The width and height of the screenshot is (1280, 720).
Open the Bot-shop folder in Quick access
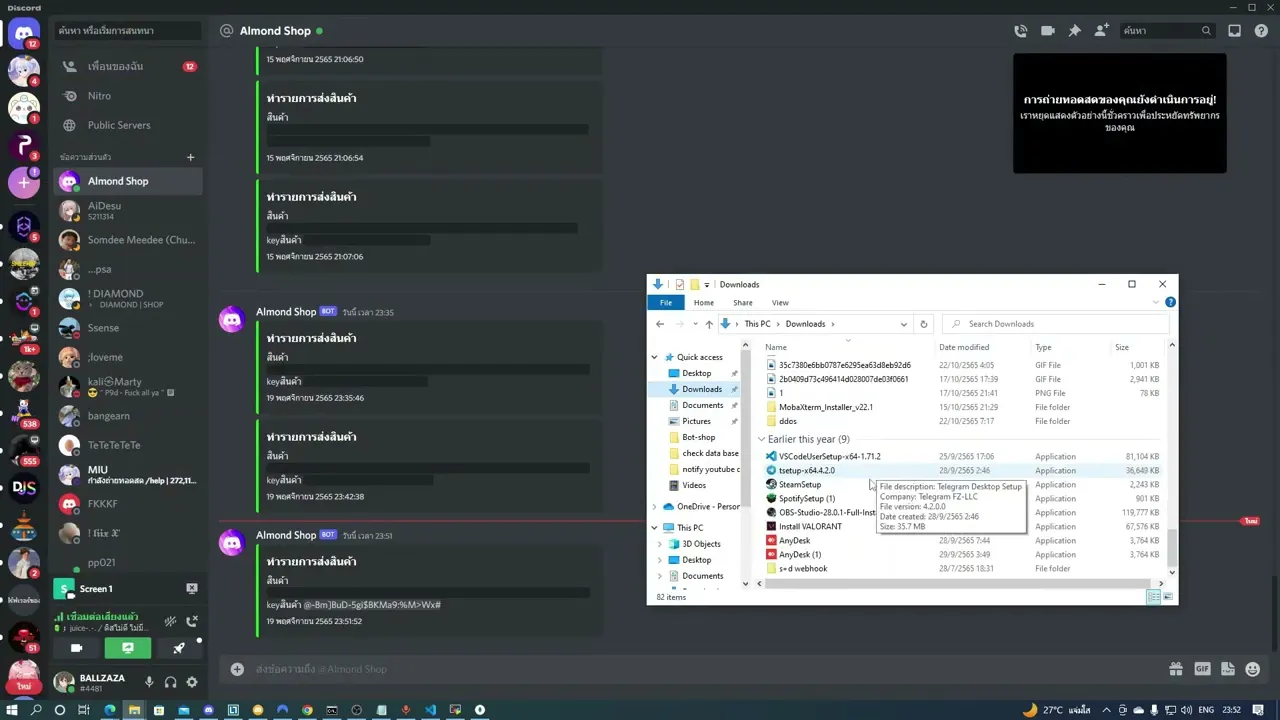698,437
